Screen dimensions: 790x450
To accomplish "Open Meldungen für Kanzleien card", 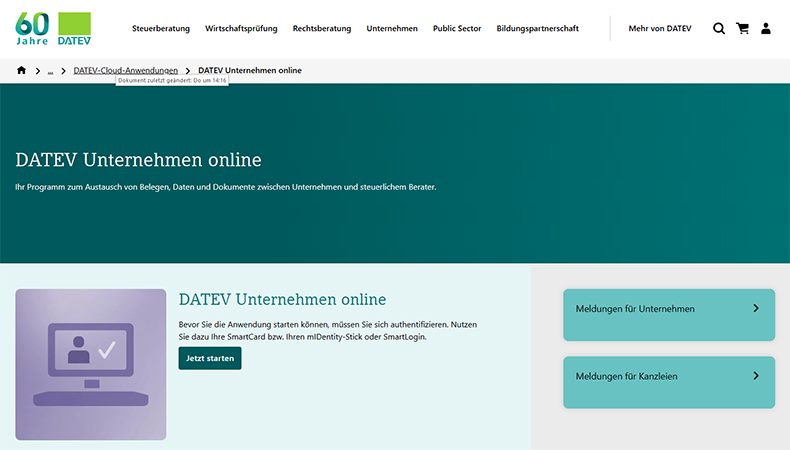I will (x=669, y=382).
